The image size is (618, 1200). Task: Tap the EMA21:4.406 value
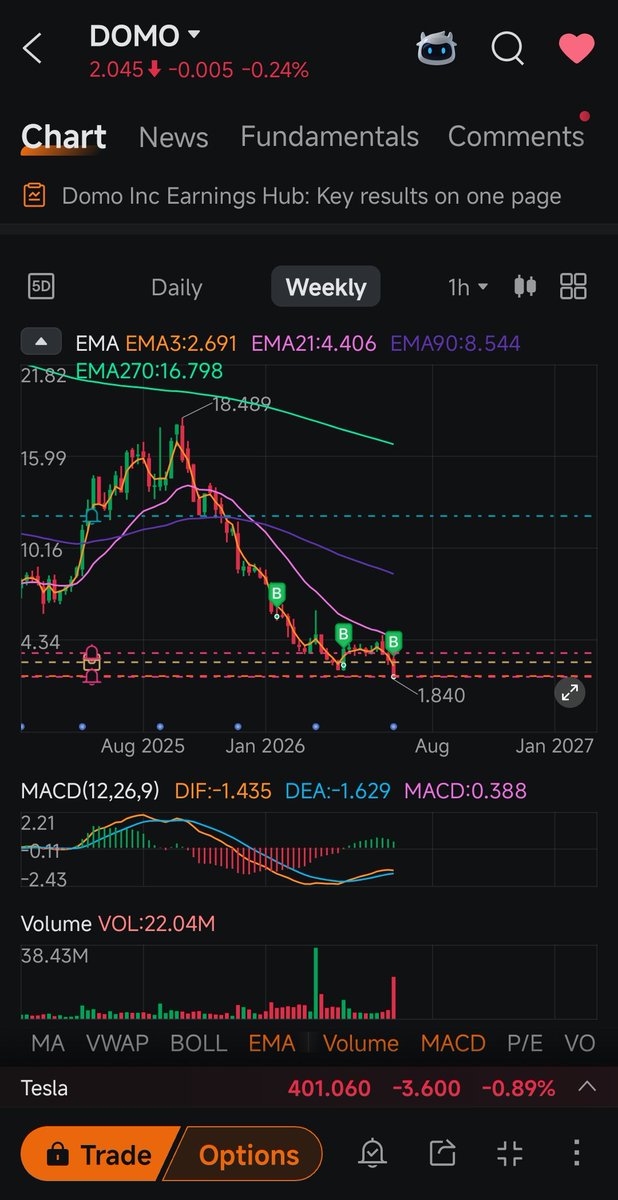point(314,344)
